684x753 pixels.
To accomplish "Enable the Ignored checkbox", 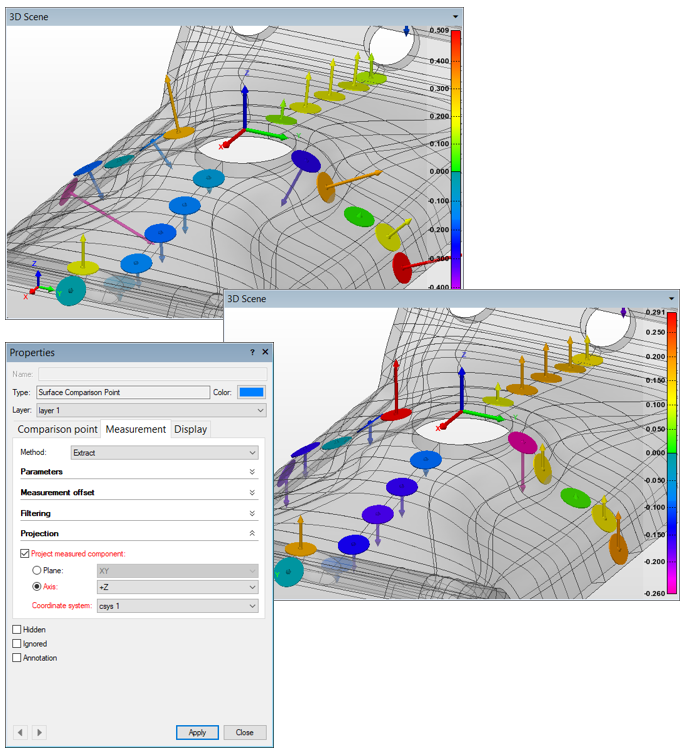I will tap(17, 644).
